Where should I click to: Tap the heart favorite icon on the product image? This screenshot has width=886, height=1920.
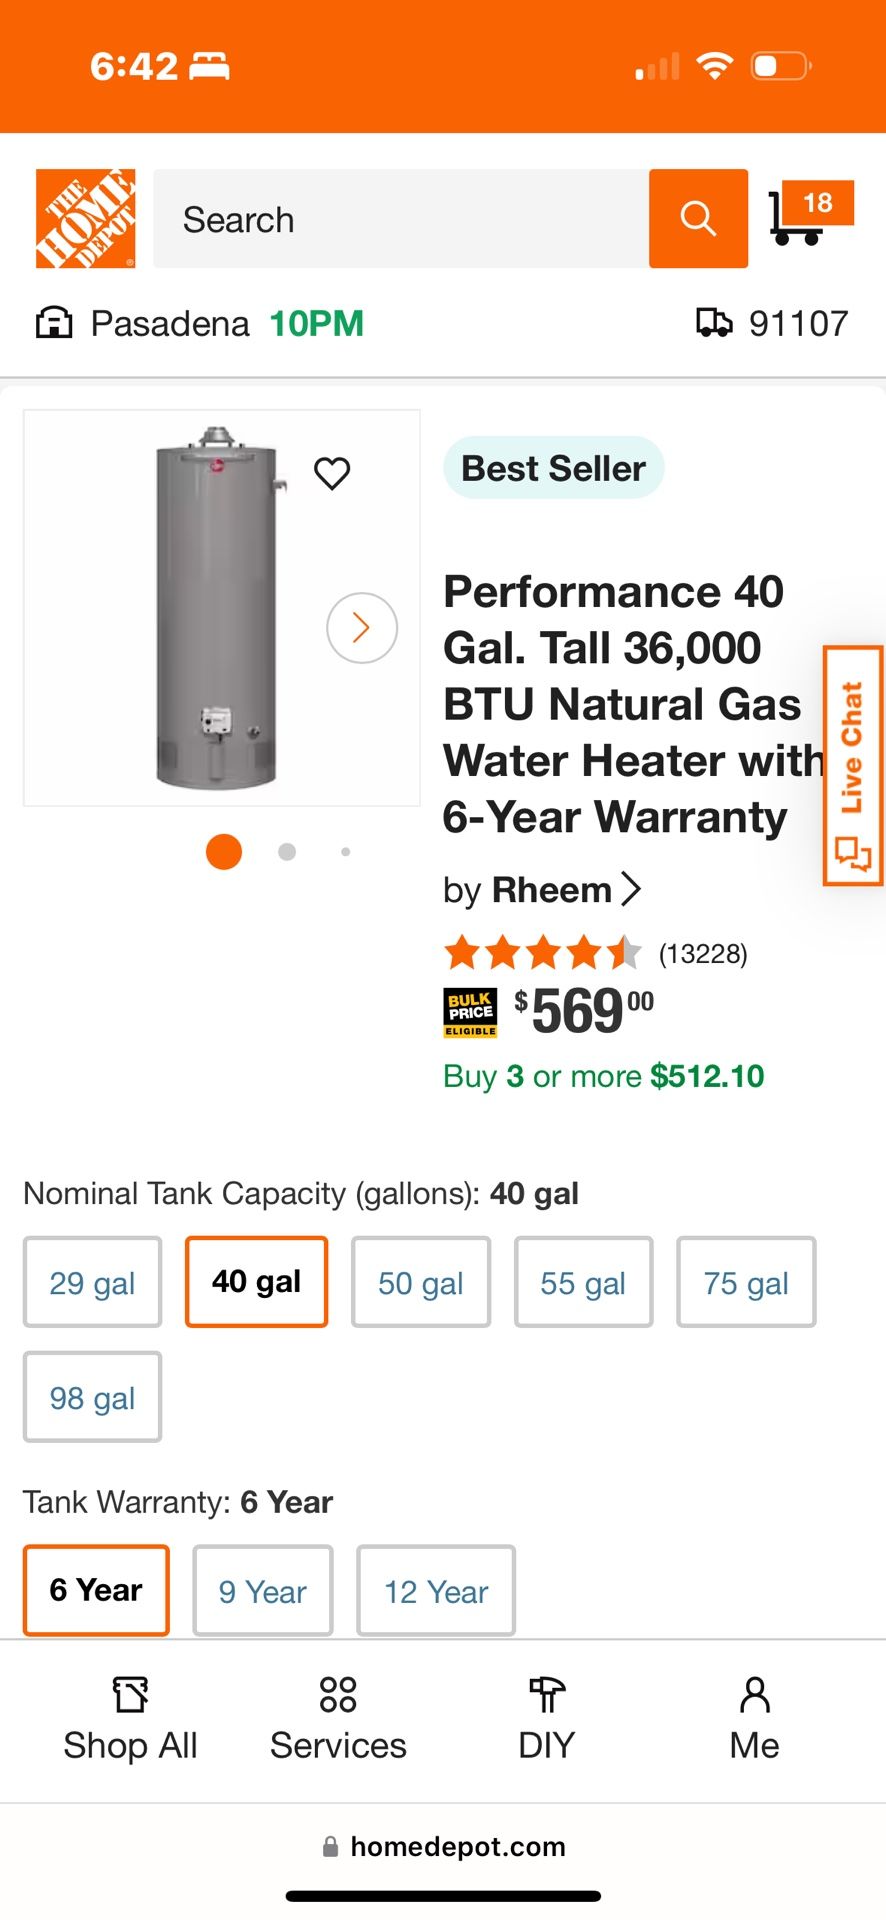[x=332, y=472]
